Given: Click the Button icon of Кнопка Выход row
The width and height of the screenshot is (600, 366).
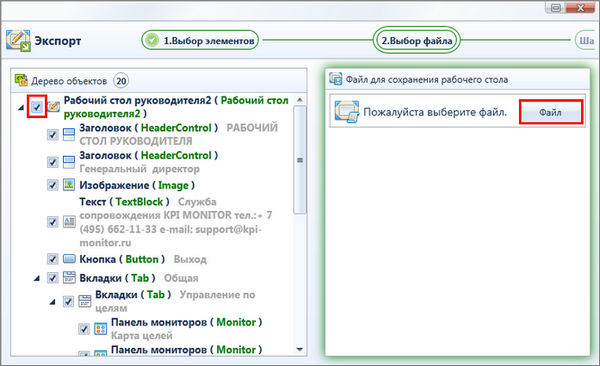Looking at the screenshot, I should [x=69, y=259].
